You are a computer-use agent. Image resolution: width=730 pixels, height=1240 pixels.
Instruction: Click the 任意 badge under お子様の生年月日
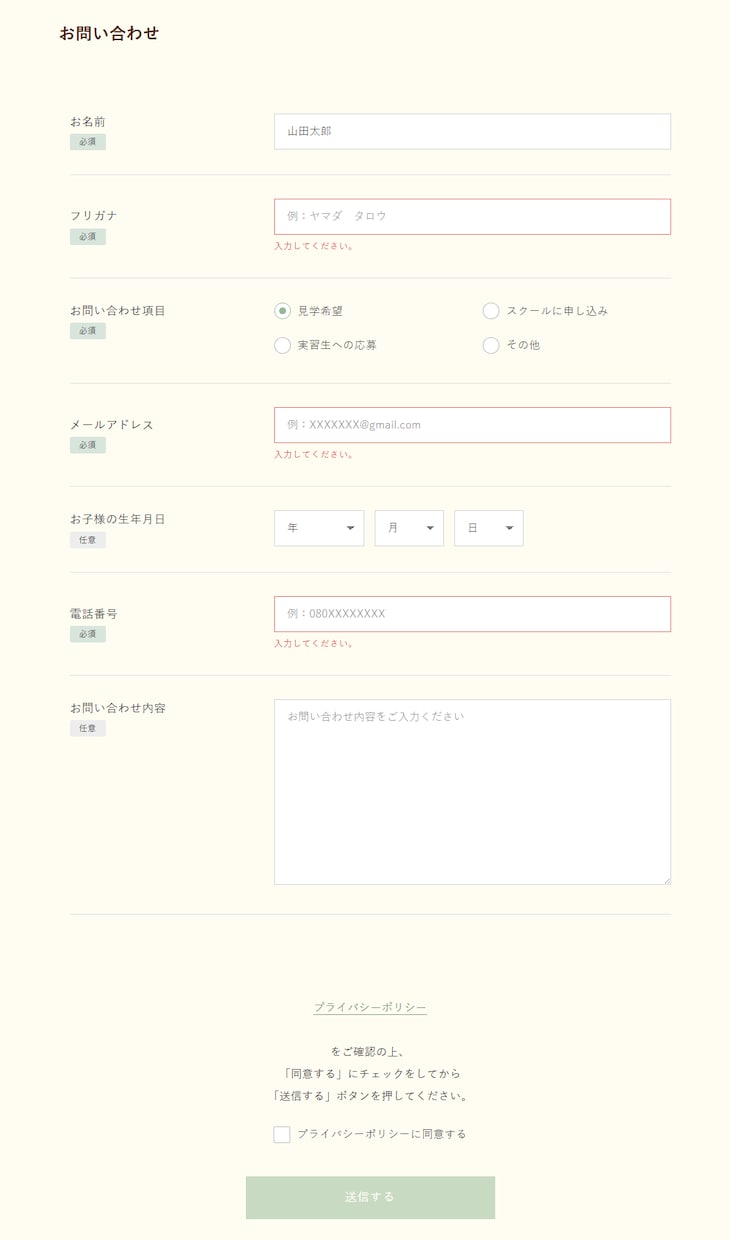pos(88,540)
